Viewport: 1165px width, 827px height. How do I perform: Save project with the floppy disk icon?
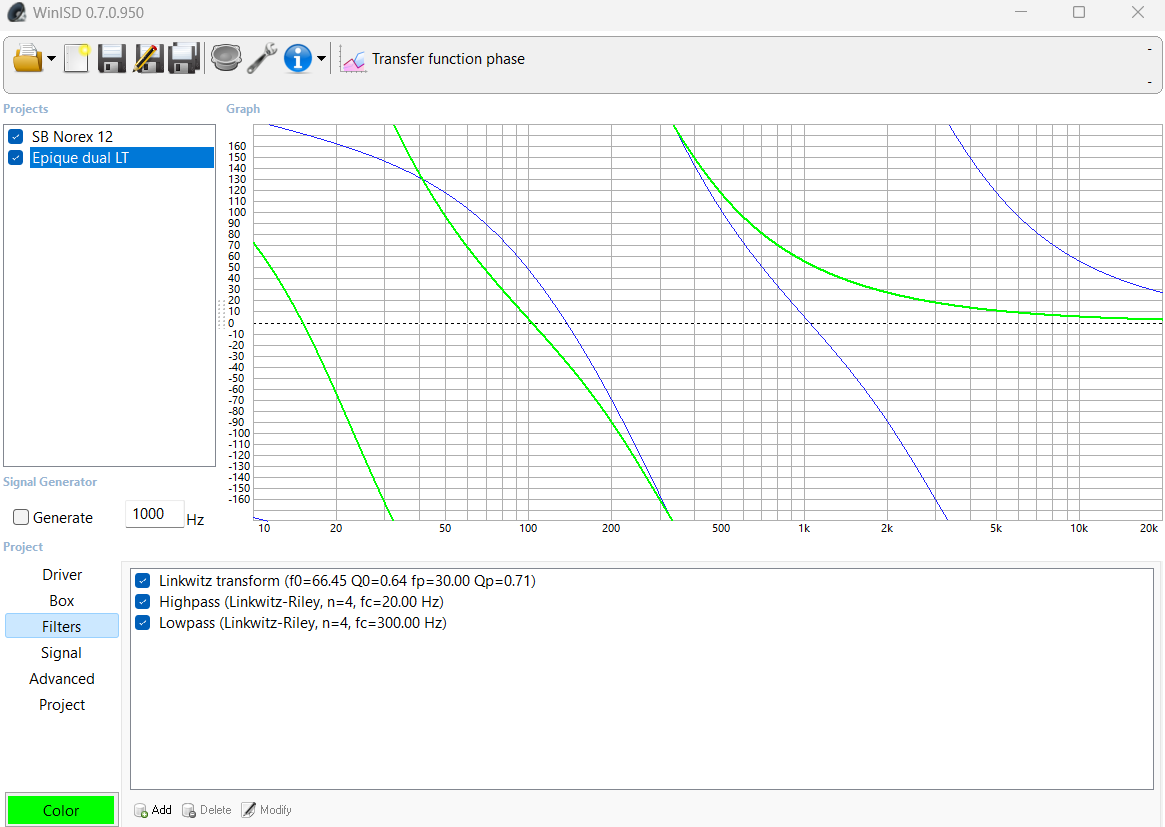tap(111, 58)
